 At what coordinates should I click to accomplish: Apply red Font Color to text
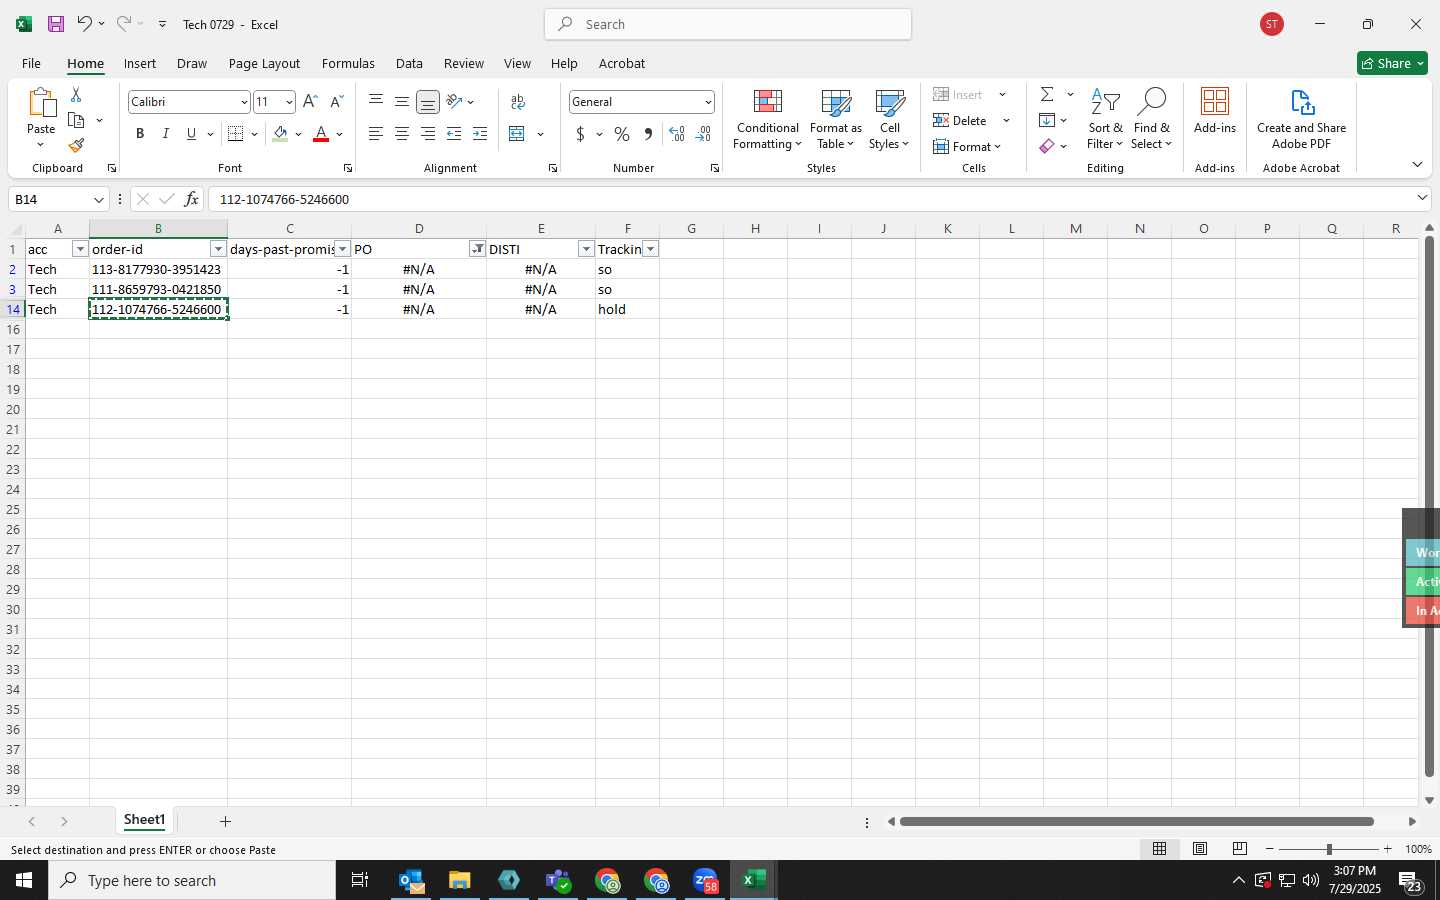click(321, 134)
